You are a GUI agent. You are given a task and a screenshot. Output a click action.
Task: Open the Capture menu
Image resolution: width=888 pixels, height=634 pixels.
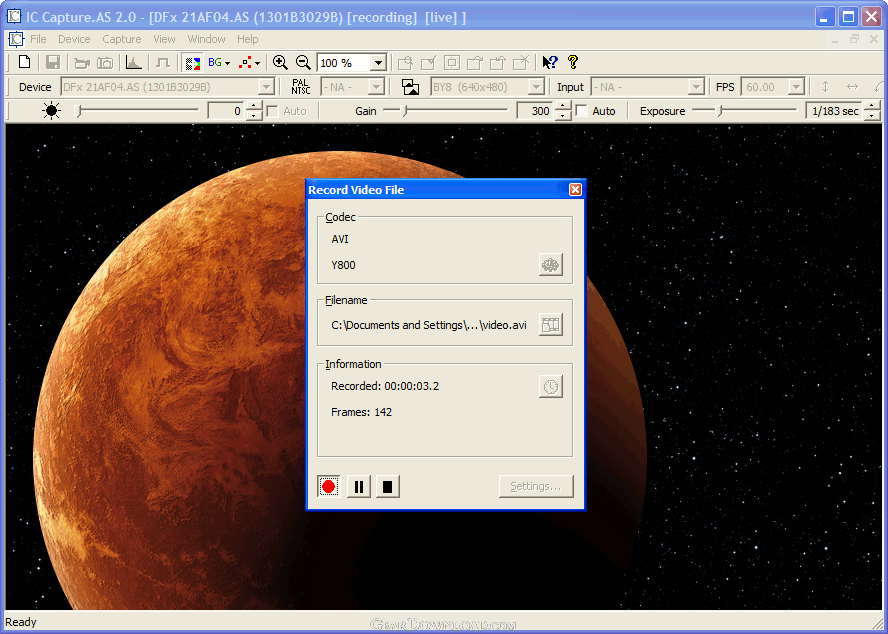[122, 39]
